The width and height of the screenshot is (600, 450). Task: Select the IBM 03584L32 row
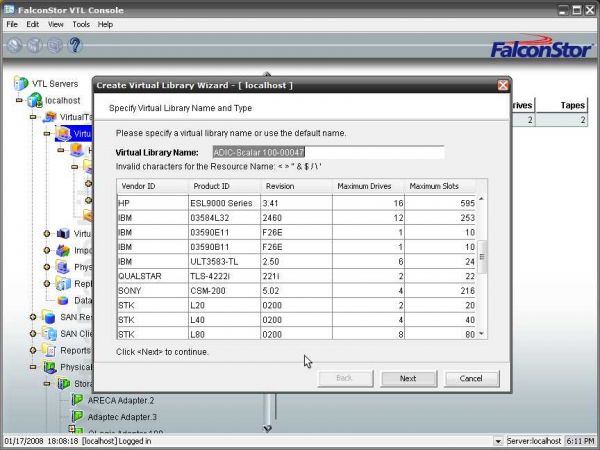point(297,218)
